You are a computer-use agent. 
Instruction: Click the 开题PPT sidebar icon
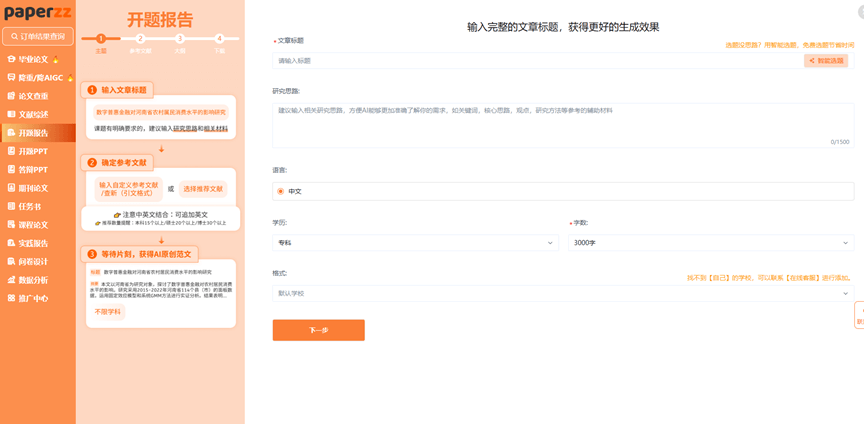(x=11, y=151)
